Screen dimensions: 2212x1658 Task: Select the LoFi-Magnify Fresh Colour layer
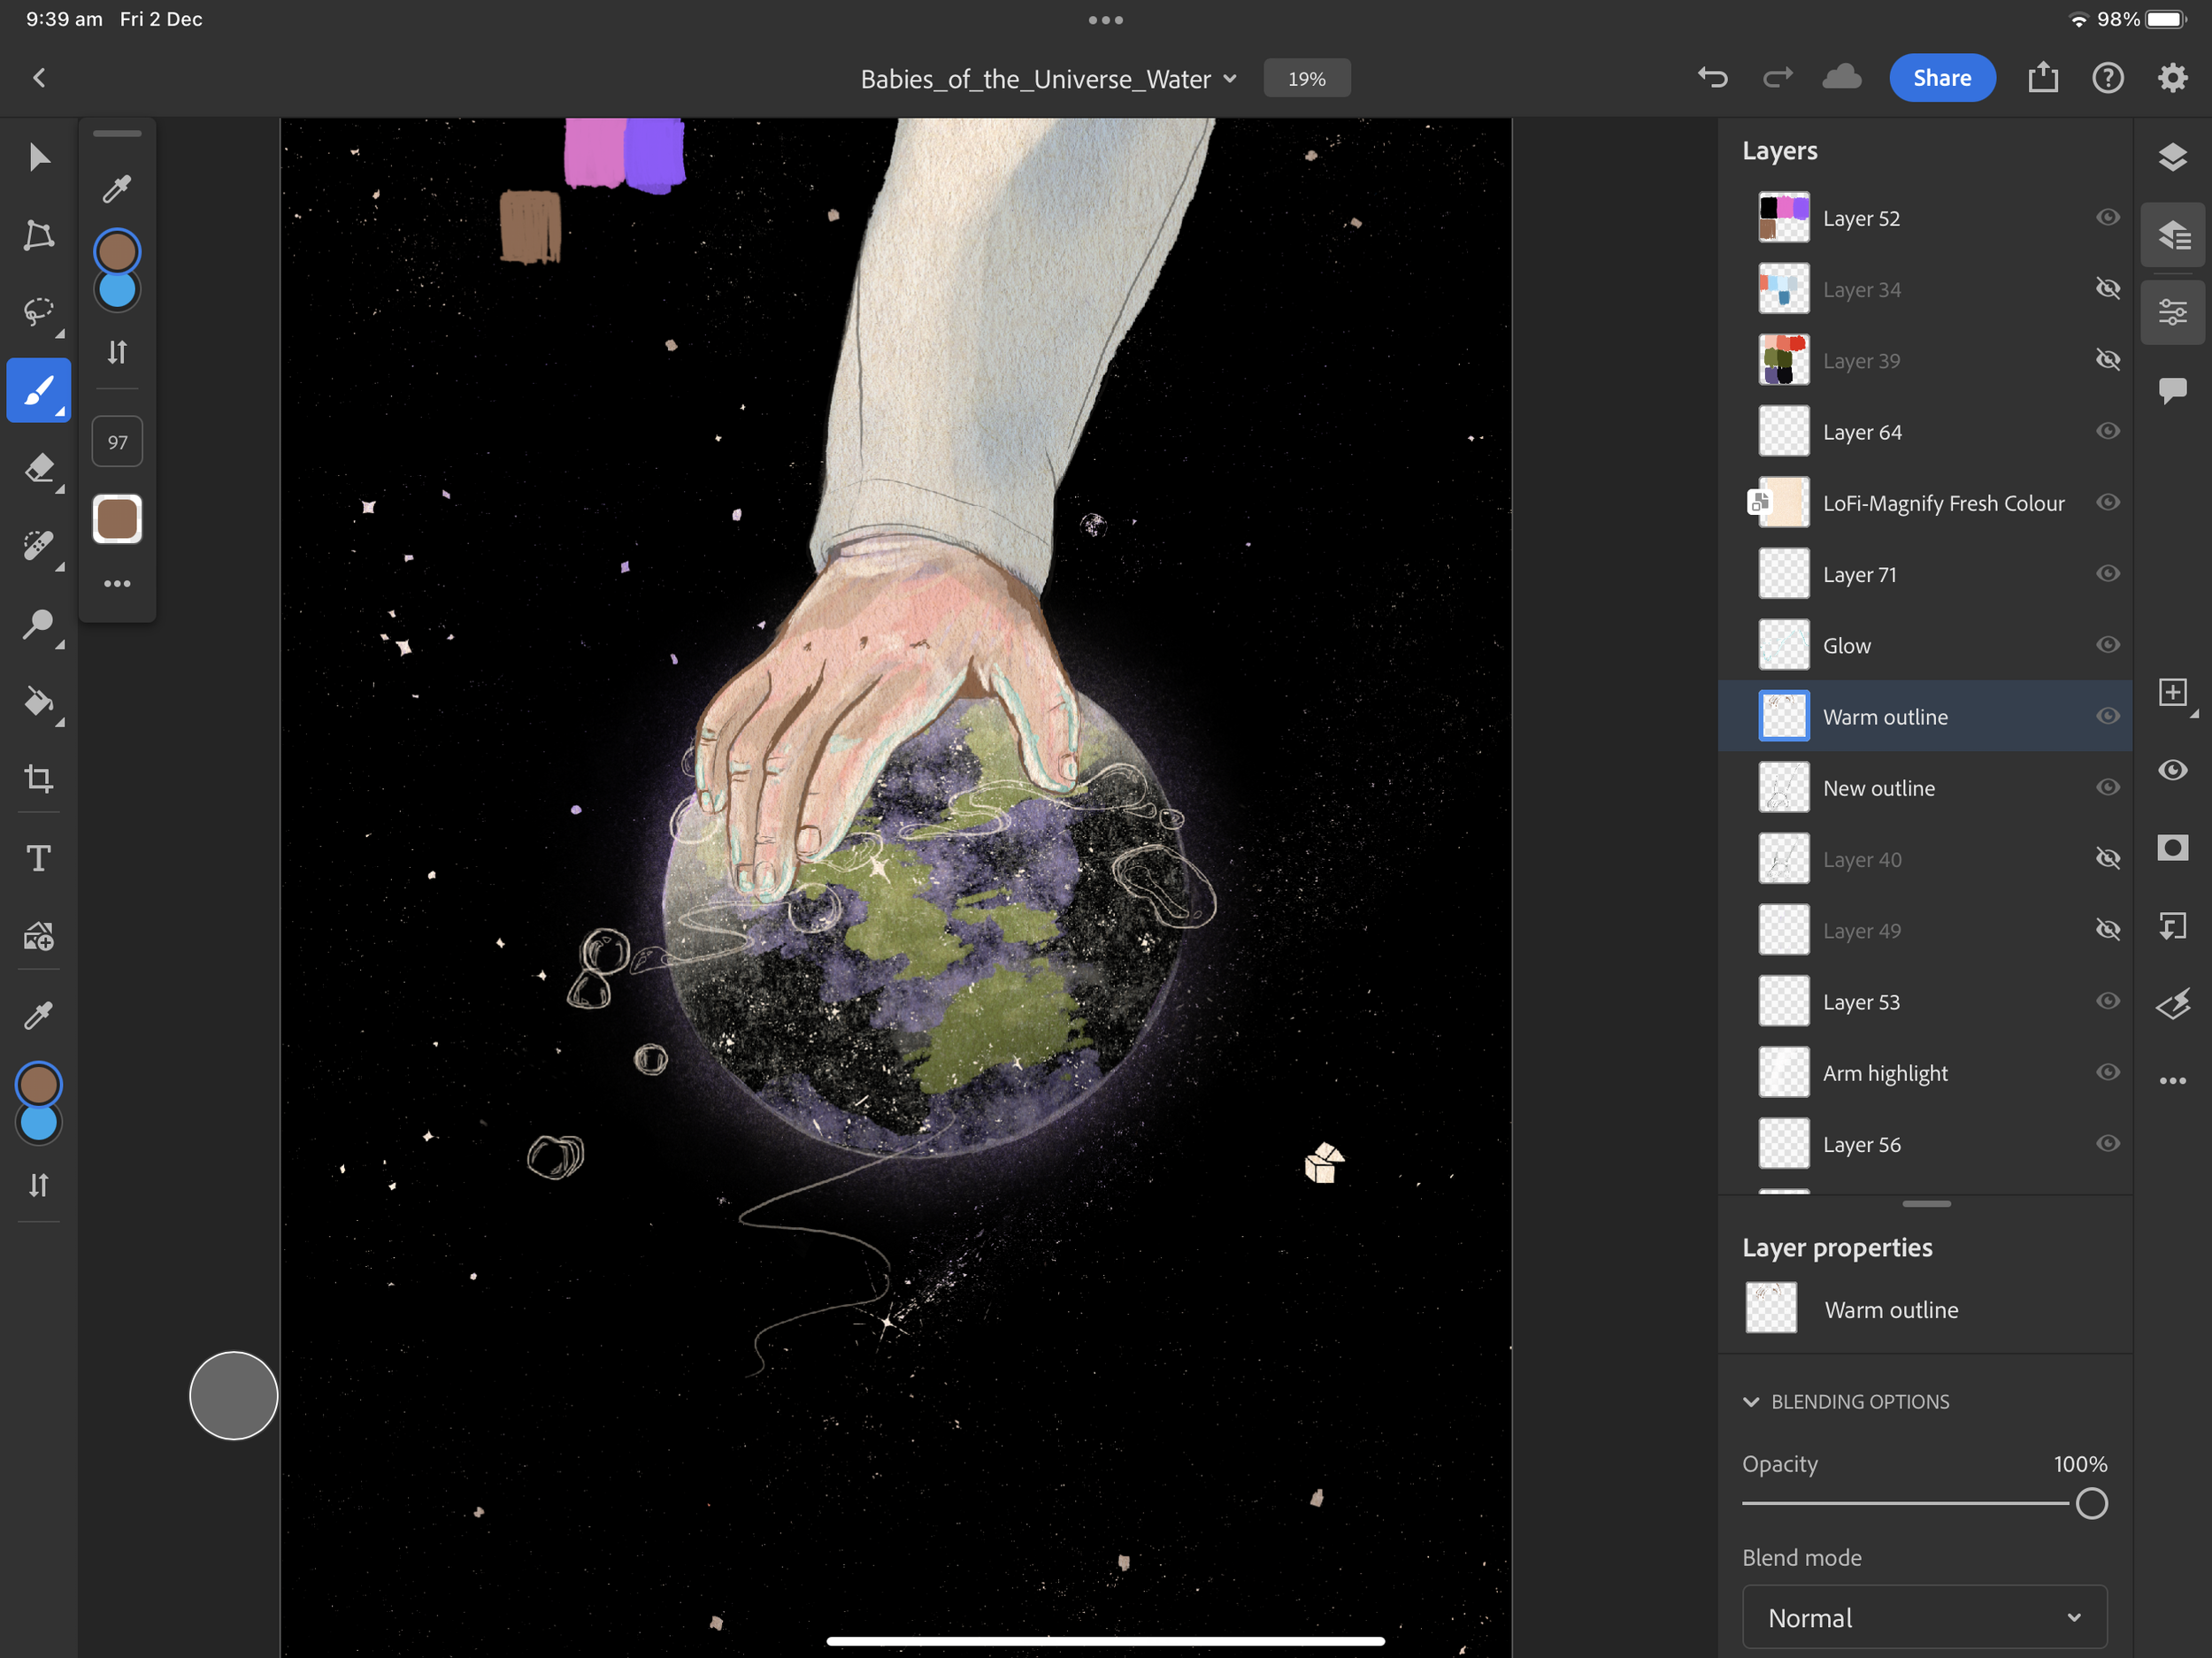1942,503
